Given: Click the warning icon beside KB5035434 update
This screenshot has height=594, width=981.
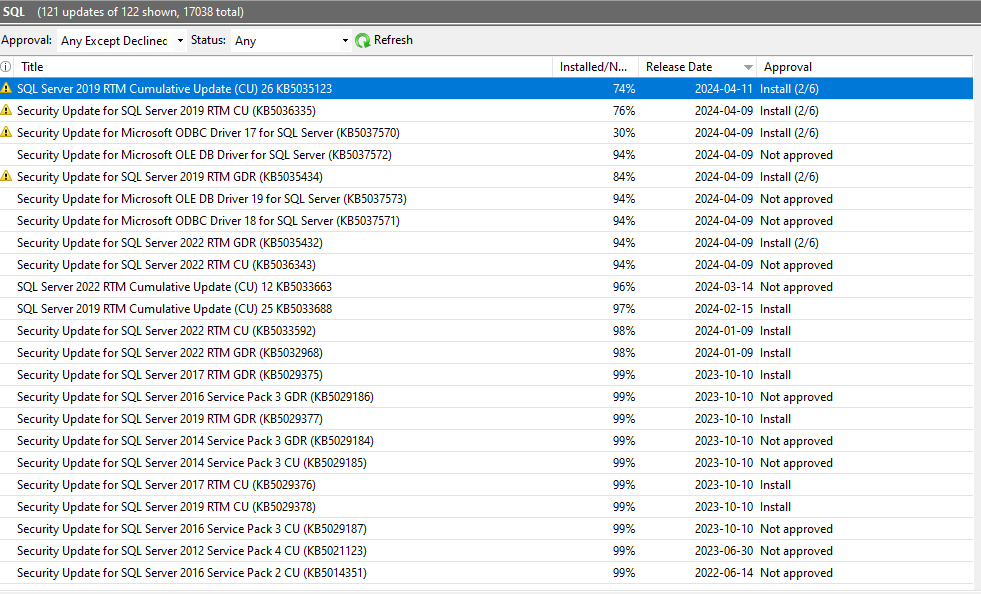Looking at the screenshot, I should click(6, 176).
